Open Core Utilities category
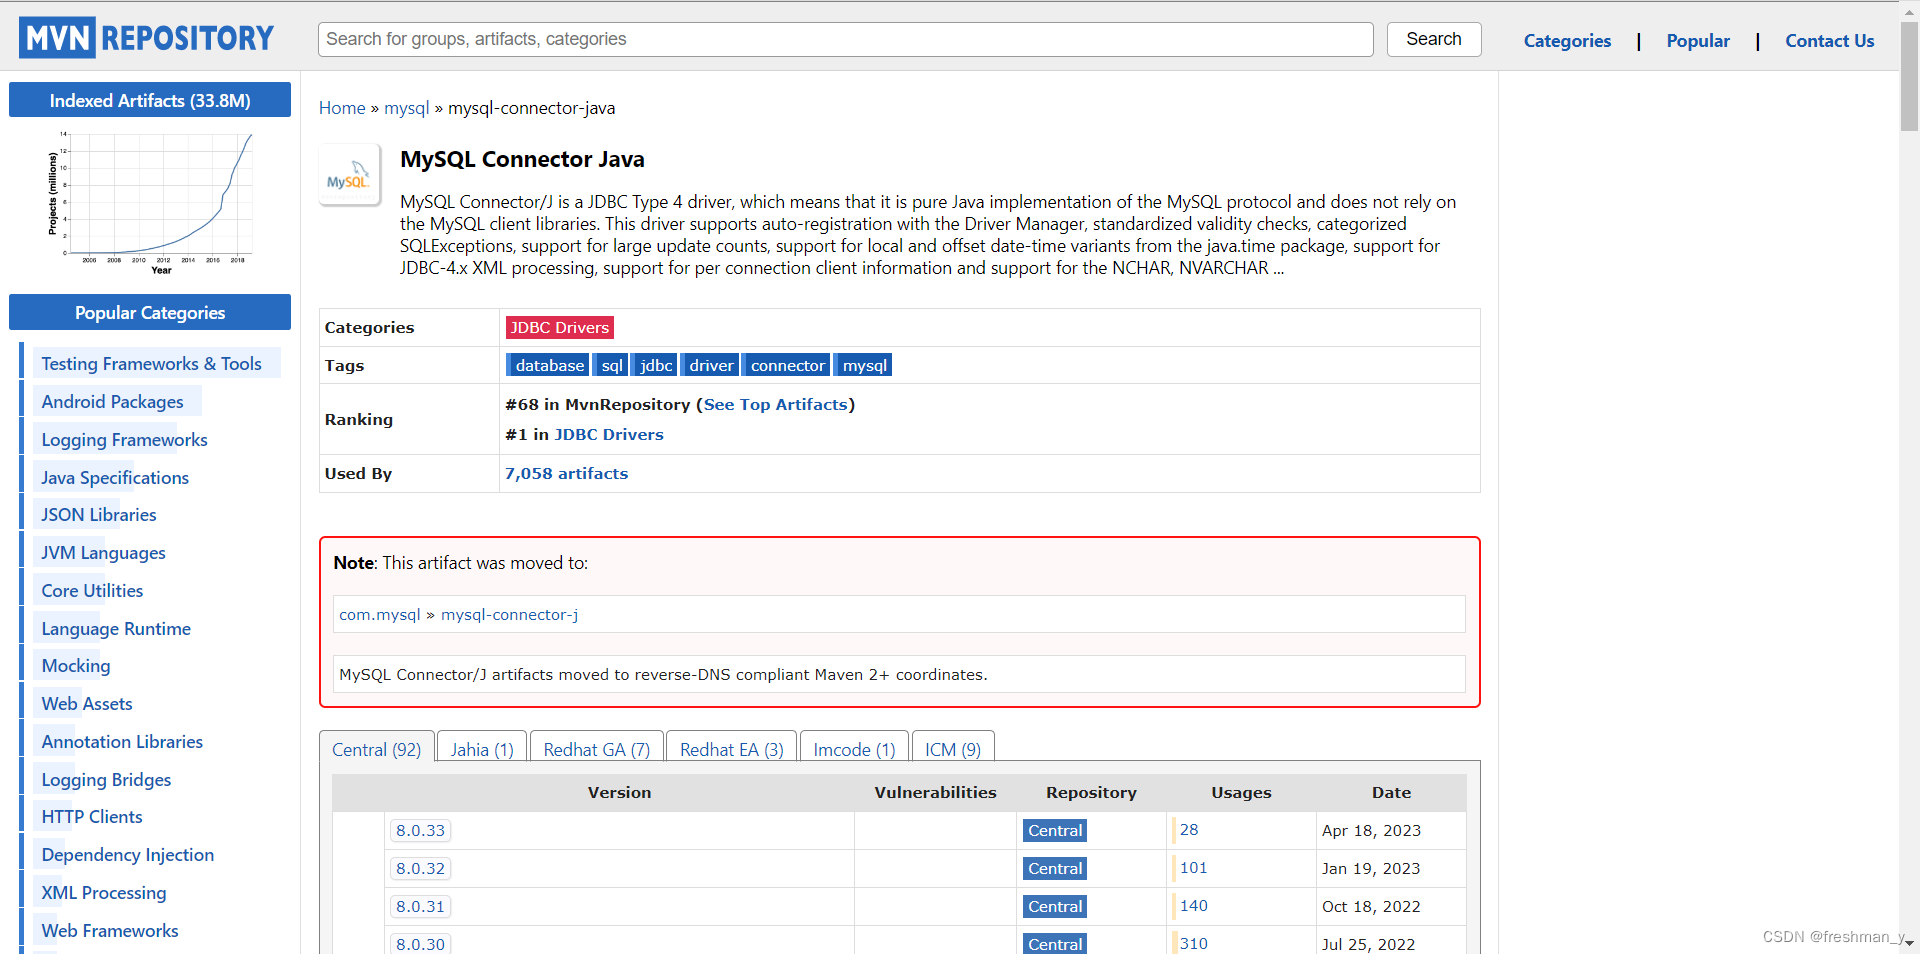 [92, 590]
